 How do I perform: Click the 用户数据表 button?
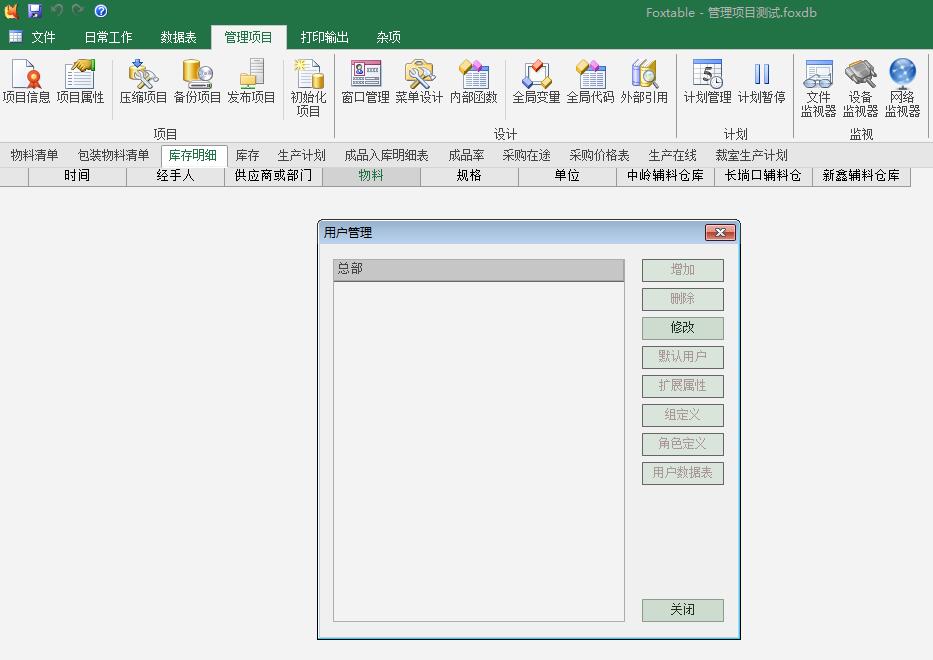coord(682,473)
